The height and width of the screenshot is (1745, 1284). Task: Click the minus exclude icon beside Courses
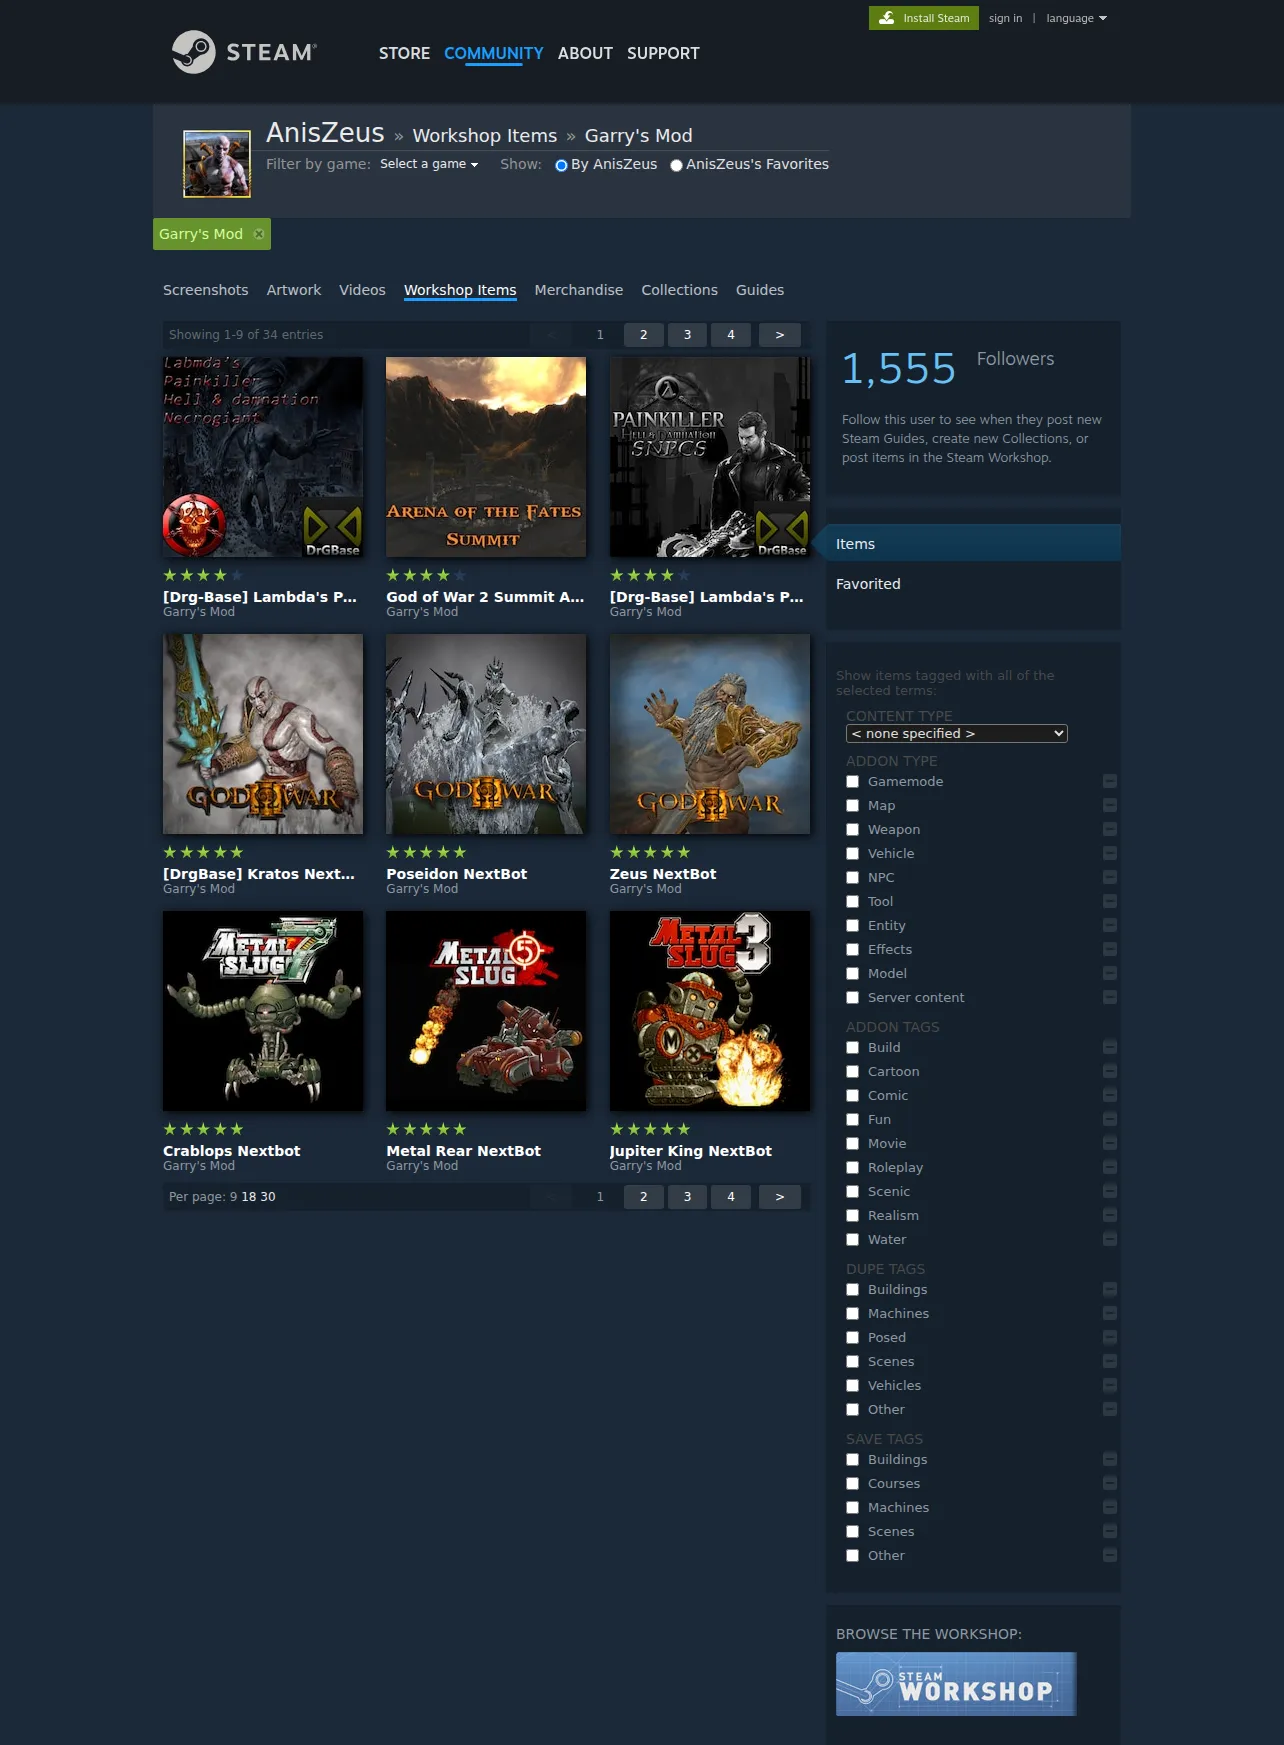[x=1110, y=1483]
